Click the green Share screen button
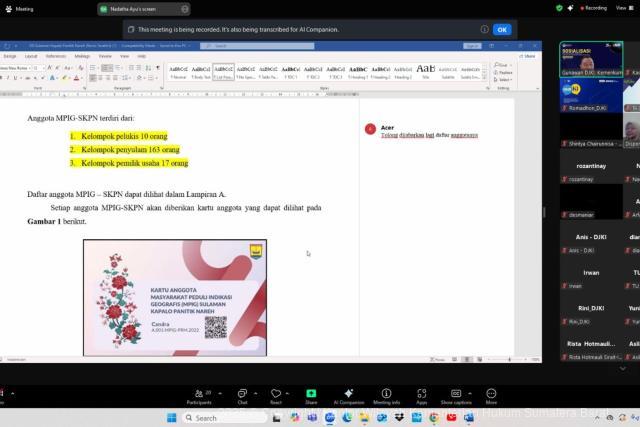 pos(311,394)
